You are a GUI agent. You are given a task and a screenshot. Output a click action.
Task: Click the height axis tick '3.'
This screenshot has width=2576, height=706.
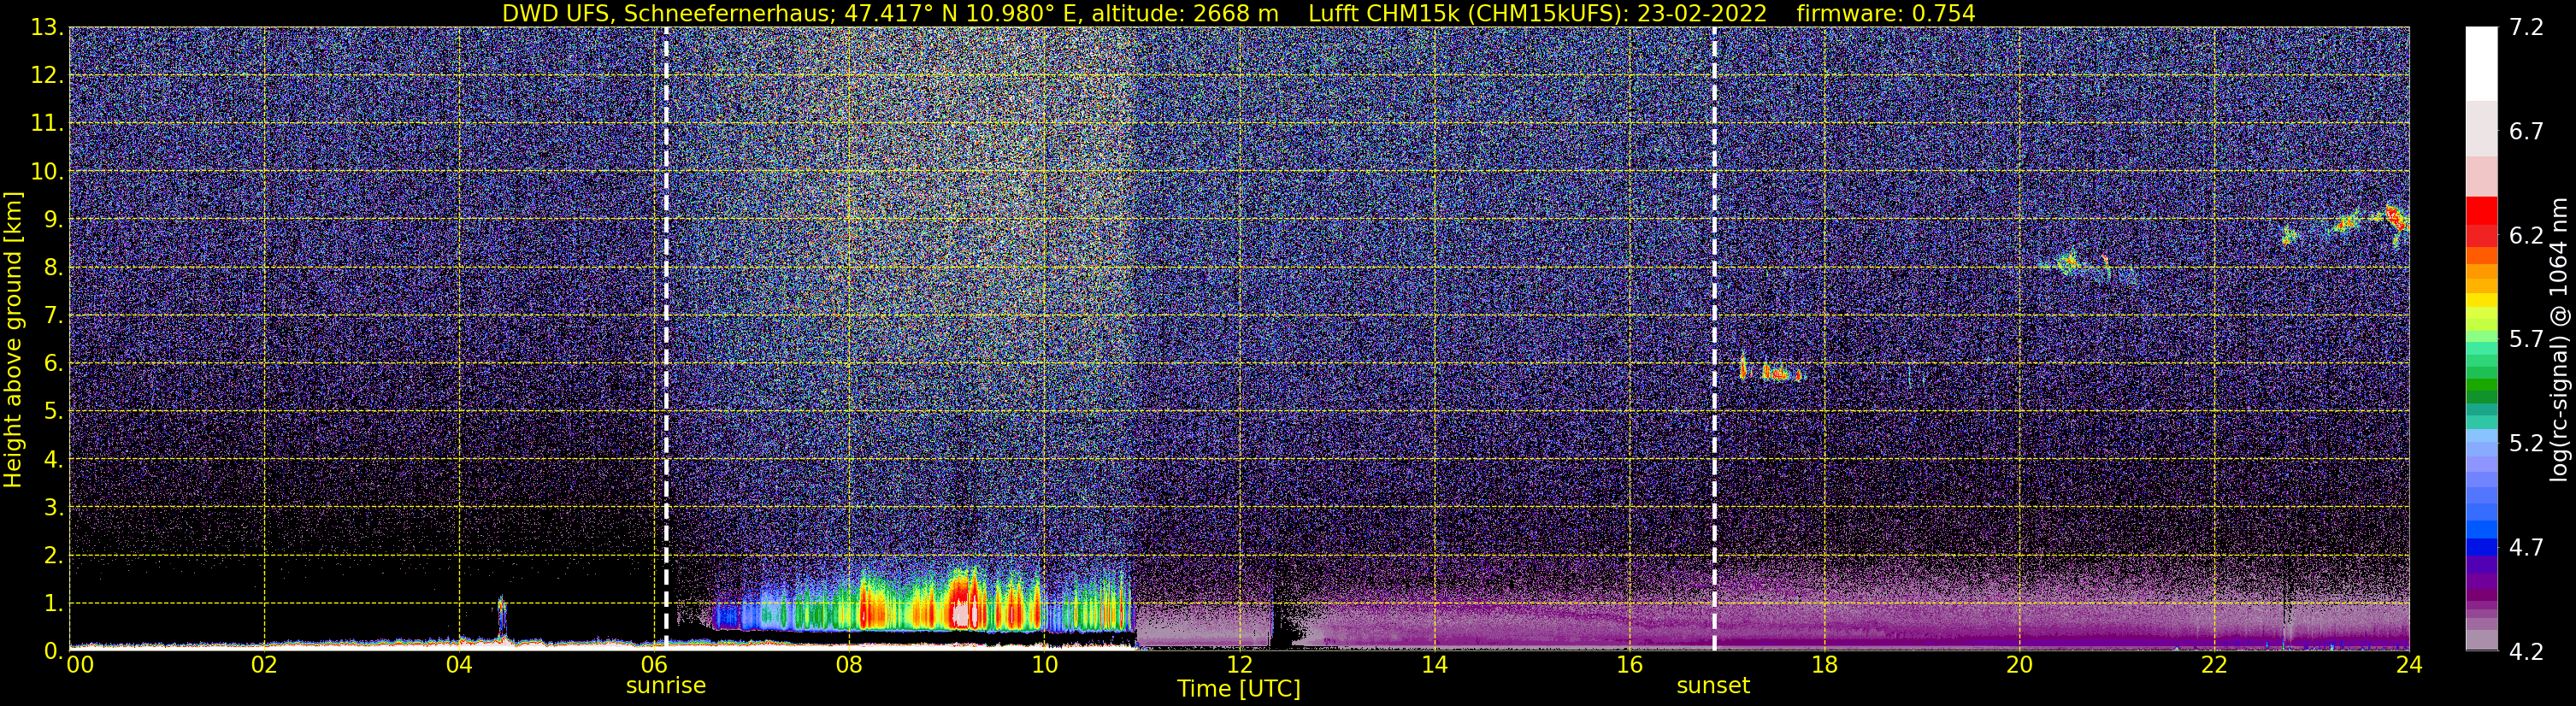pyautogui.click(x=53, y=508)
